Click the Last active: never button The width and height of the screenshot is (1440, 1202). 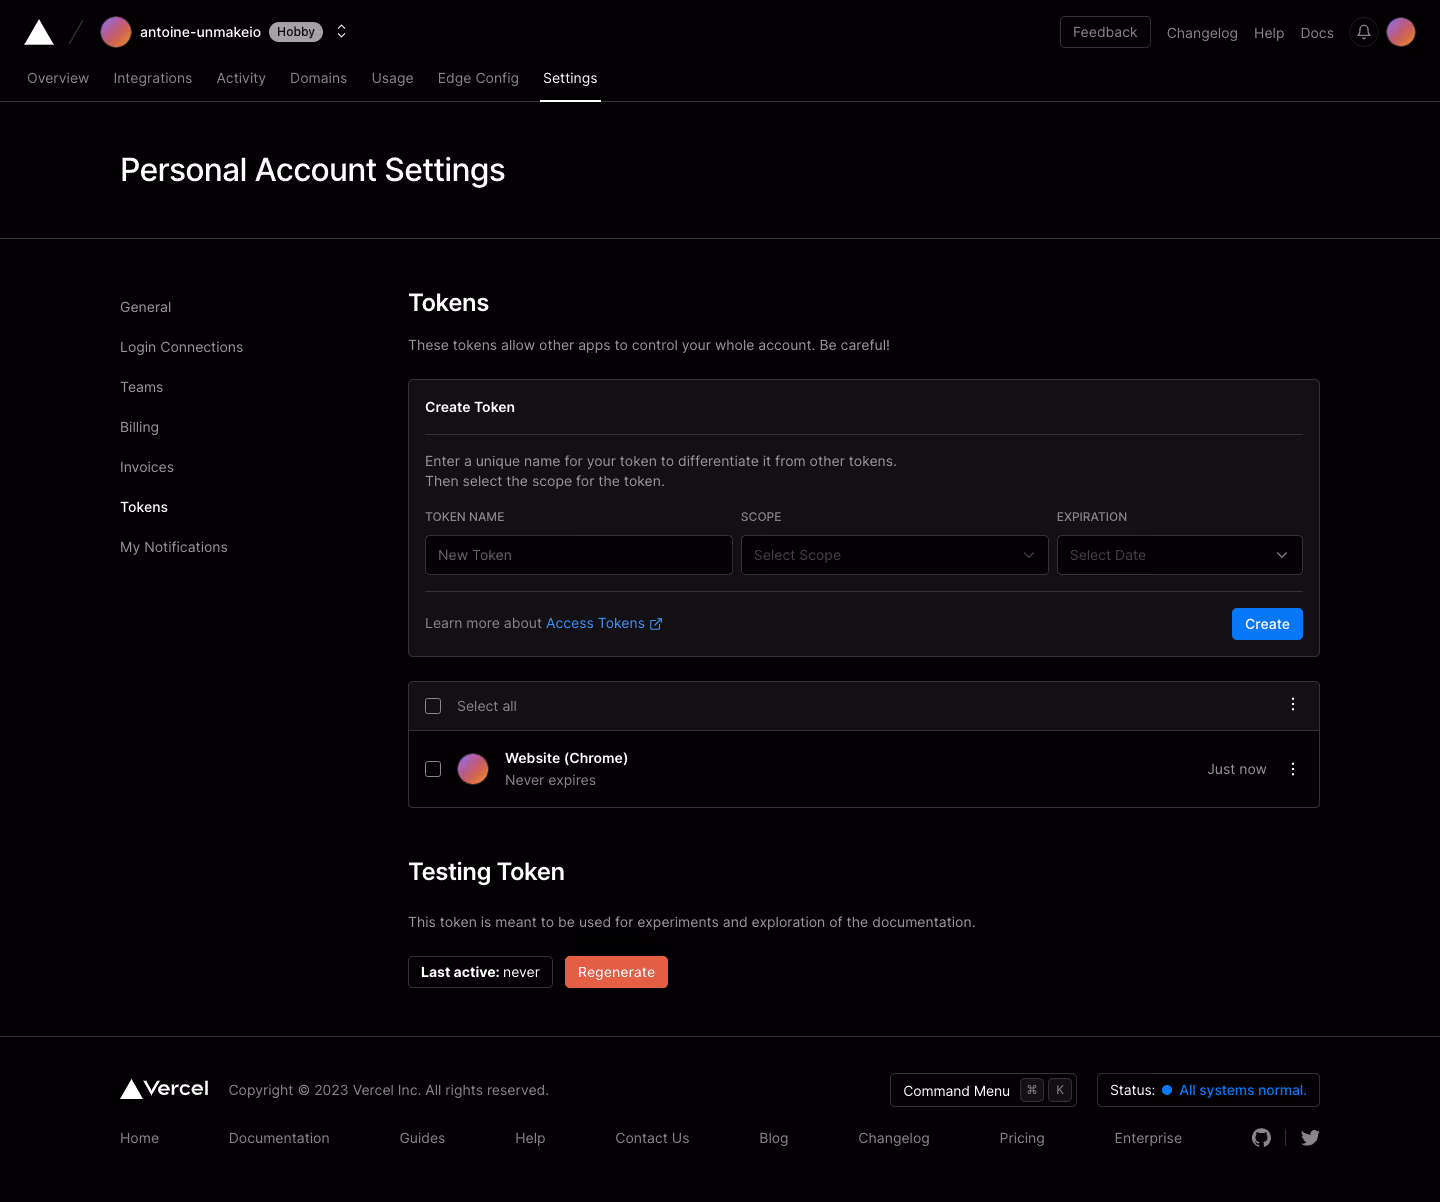480,972
